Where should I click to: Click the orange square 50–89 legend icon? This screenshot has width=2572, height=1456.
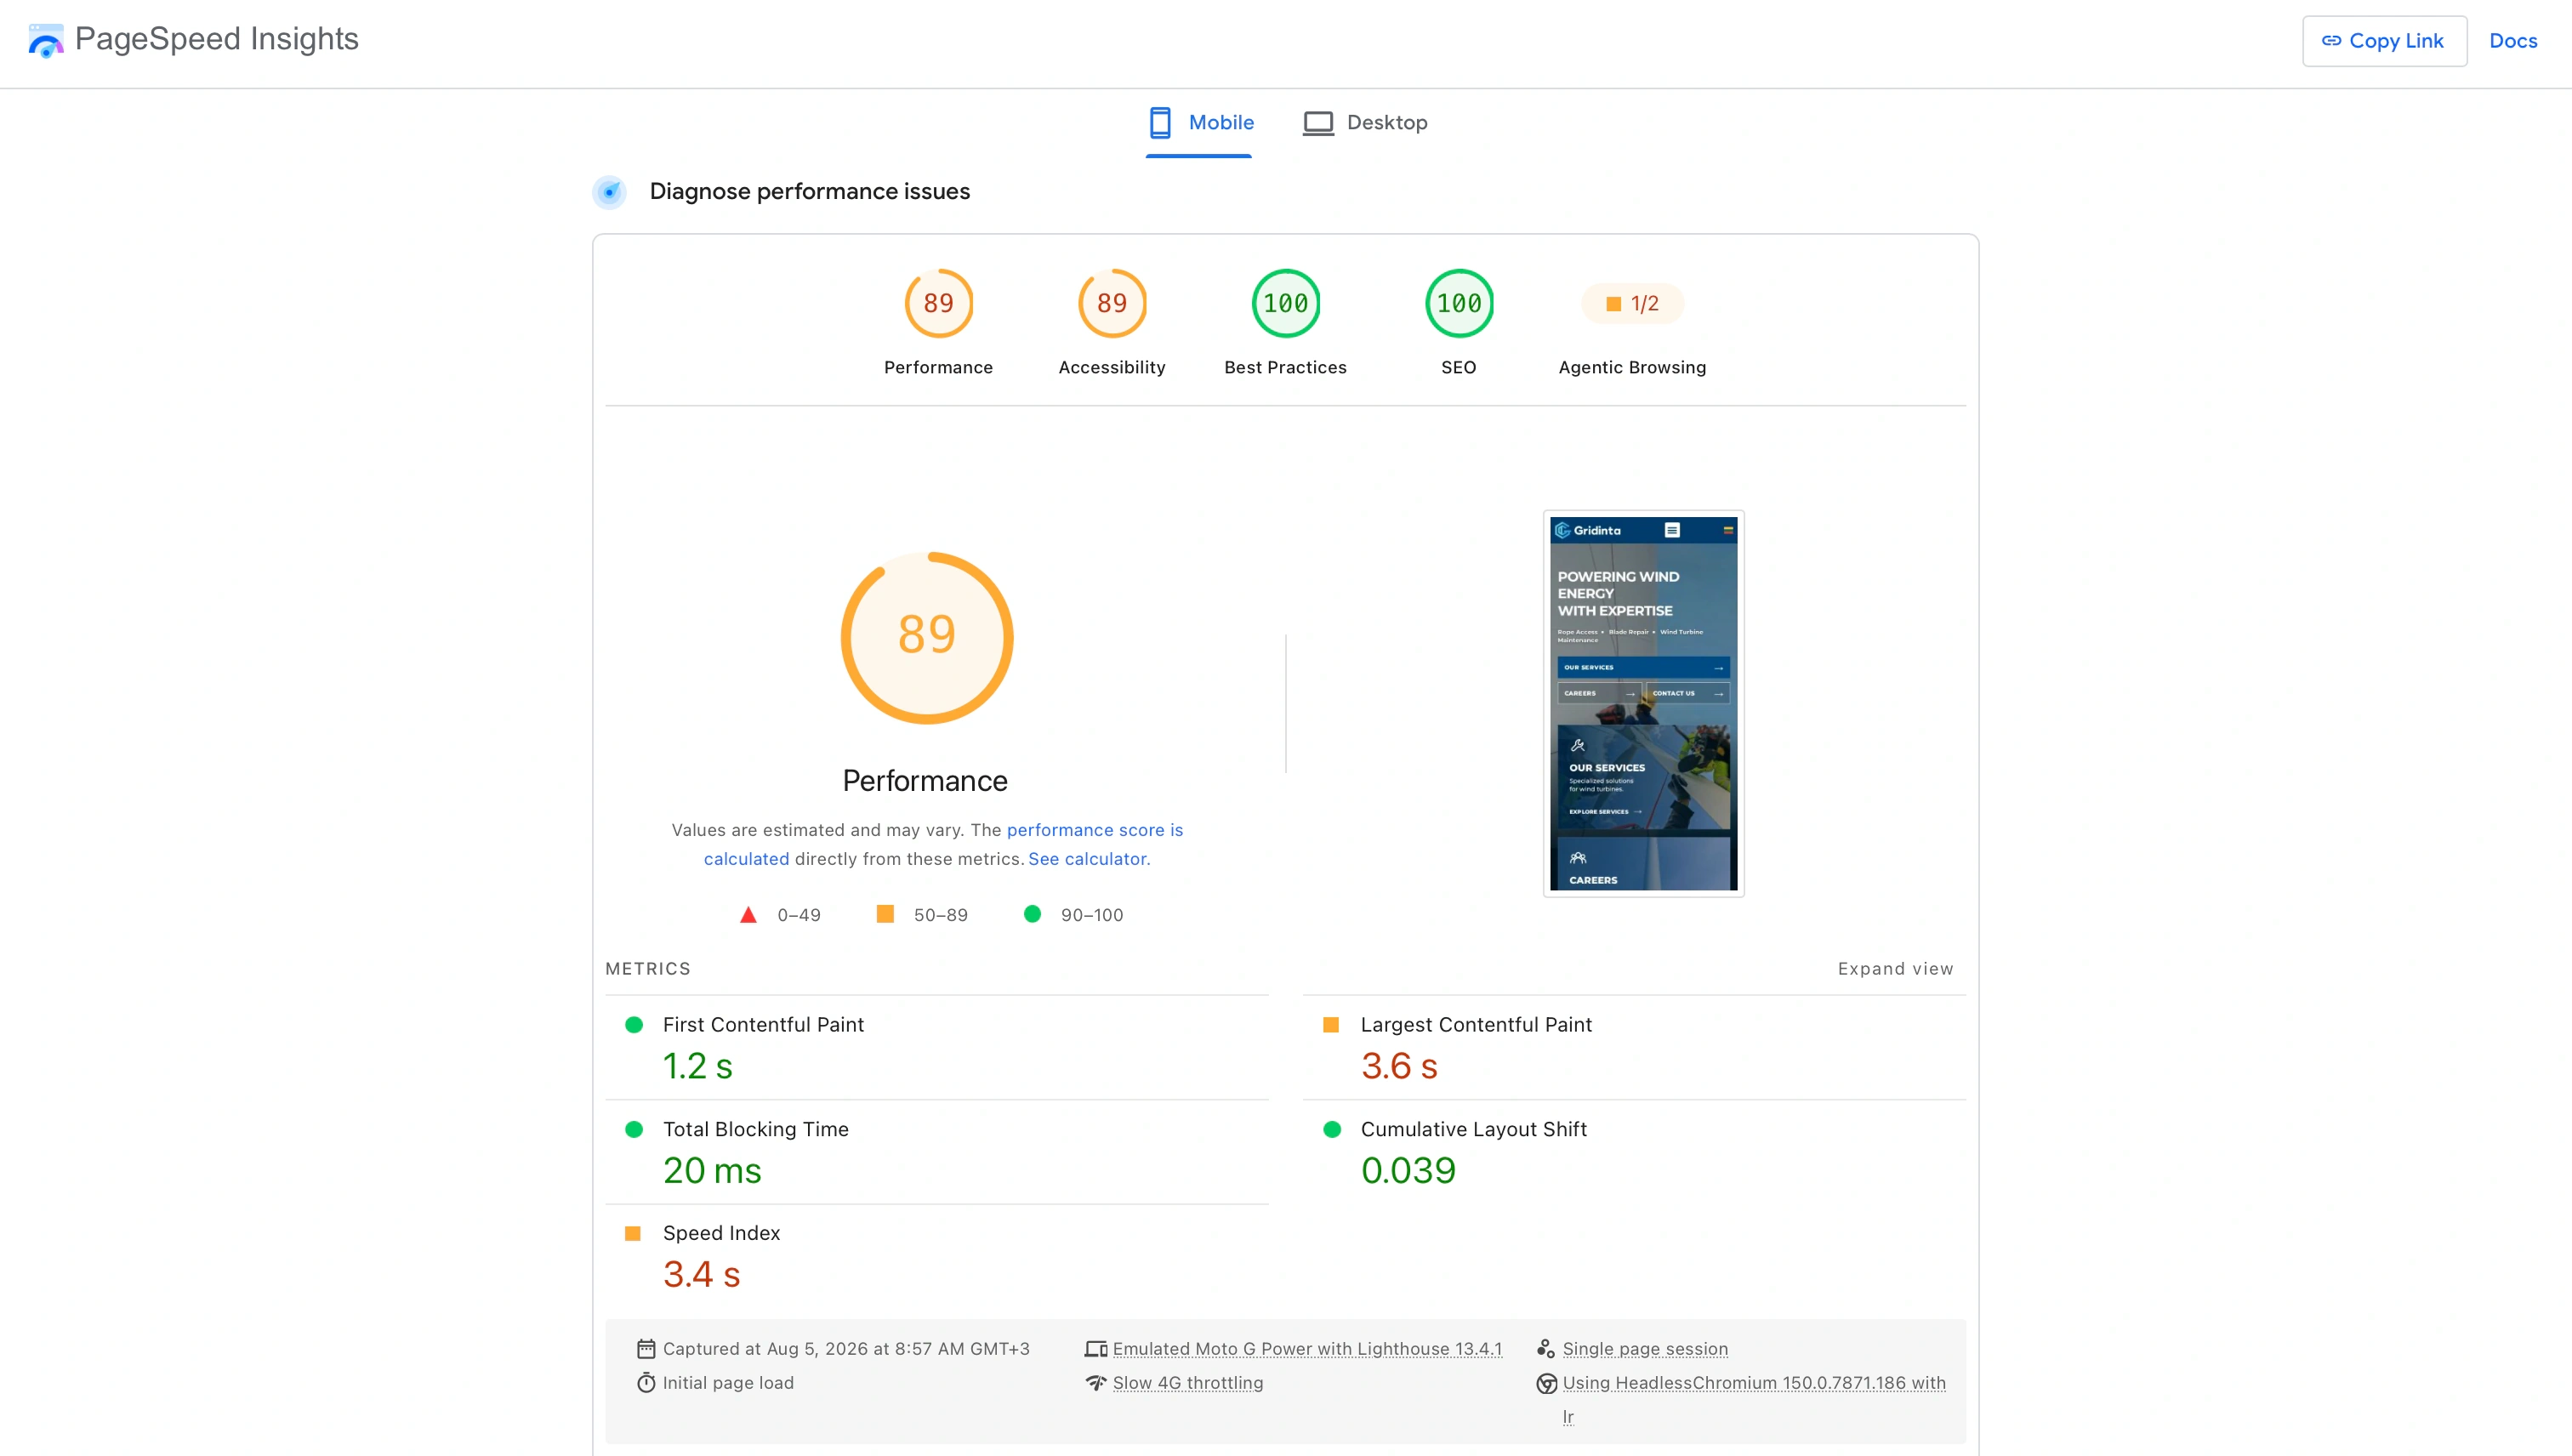885,914
